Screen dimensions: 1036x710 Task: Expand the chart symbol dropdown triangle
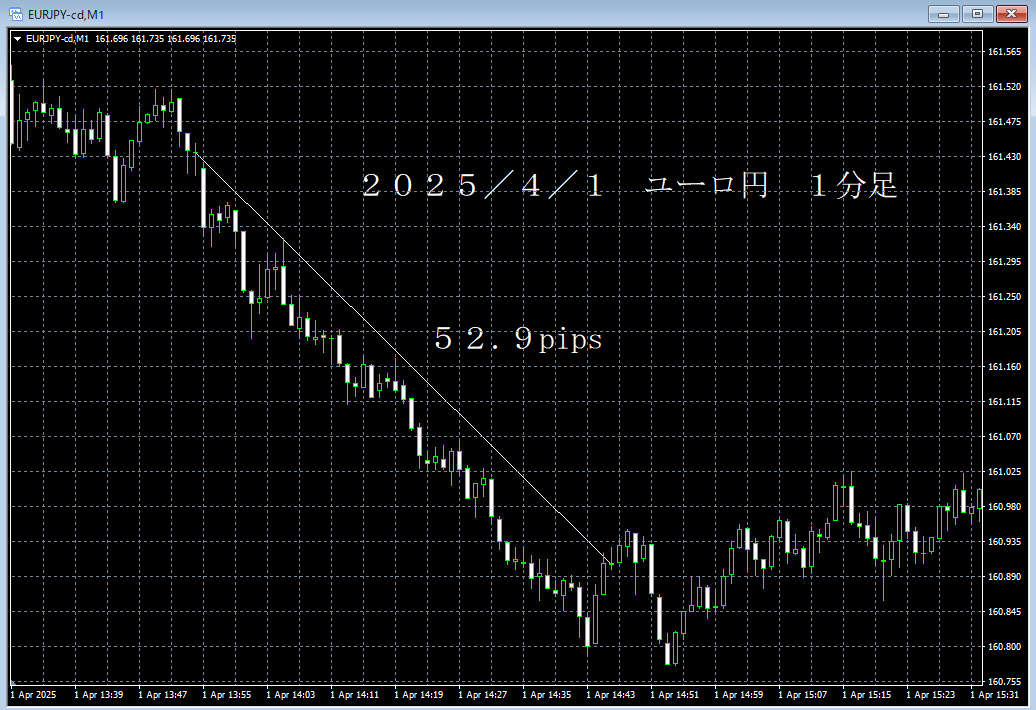pos(17,39)
